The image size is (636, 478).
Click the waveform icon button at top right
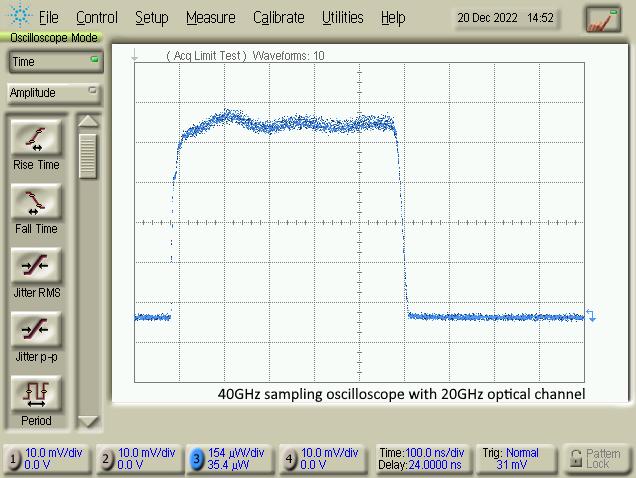pos(603,19)
